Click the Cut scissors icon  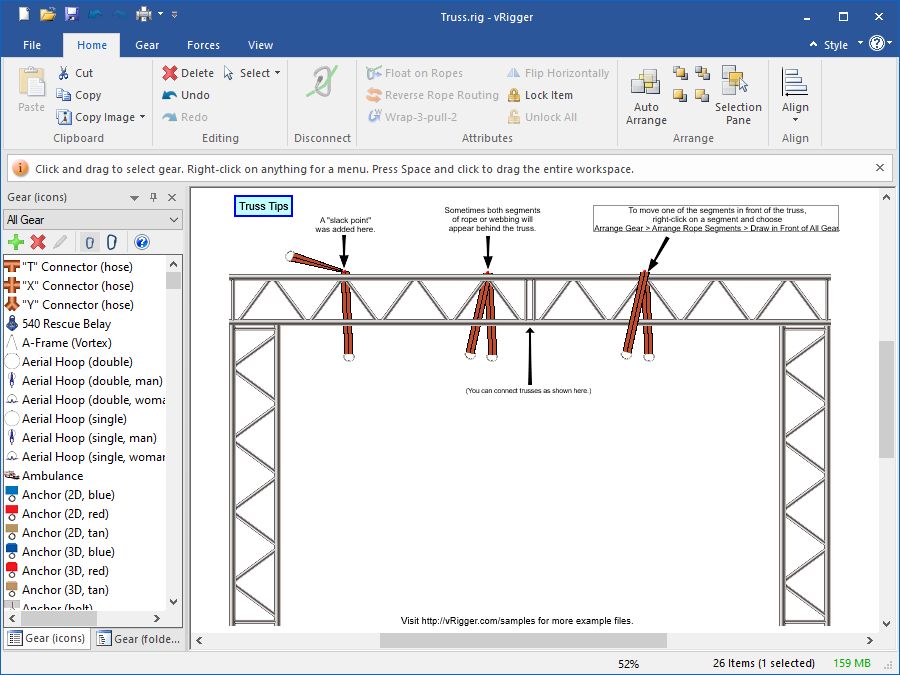pyautogui.click(x=64, y=73)
